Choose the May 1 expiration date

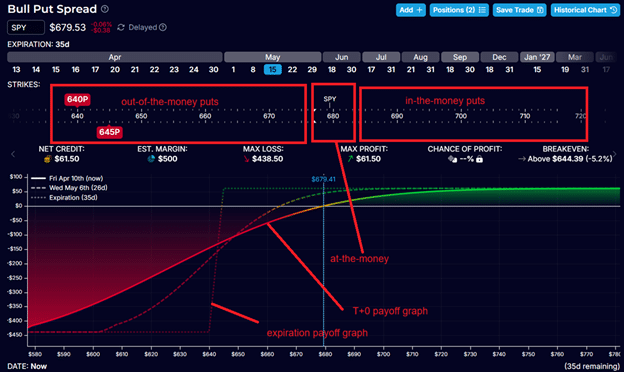[x=233, y=70]
